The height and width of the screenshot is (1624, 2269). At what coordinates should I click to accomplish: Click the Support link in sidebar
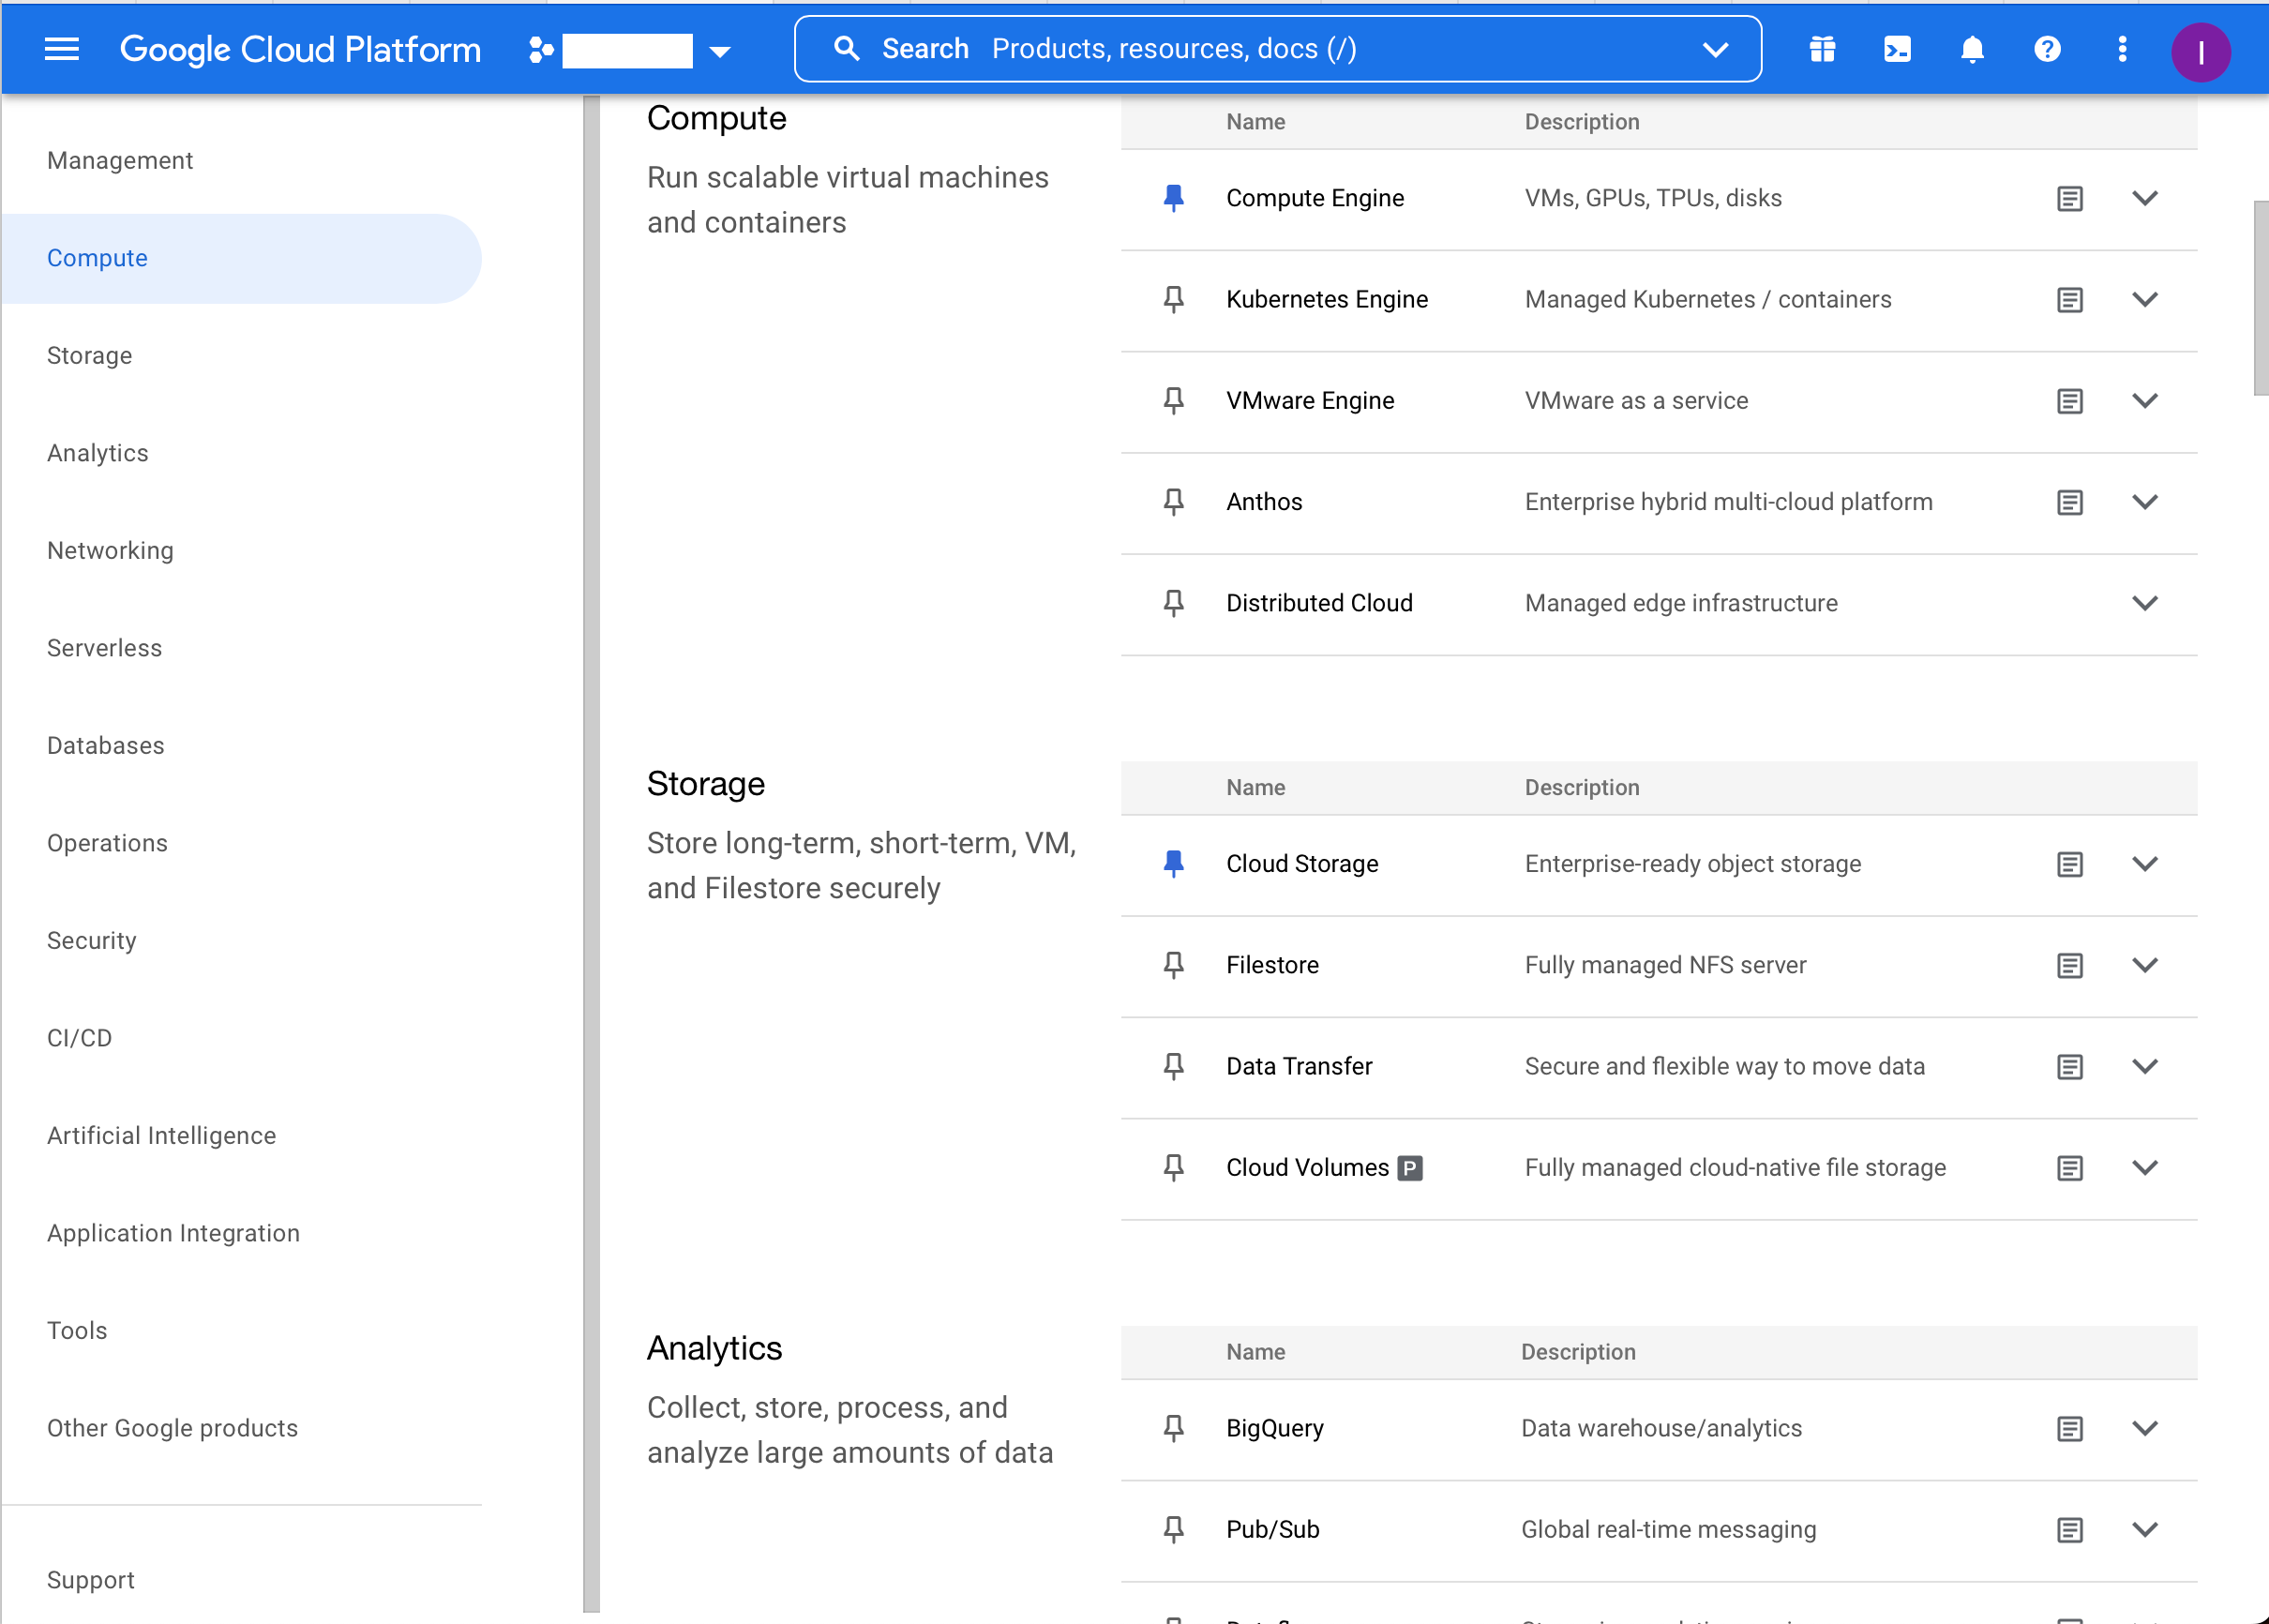90,1580
